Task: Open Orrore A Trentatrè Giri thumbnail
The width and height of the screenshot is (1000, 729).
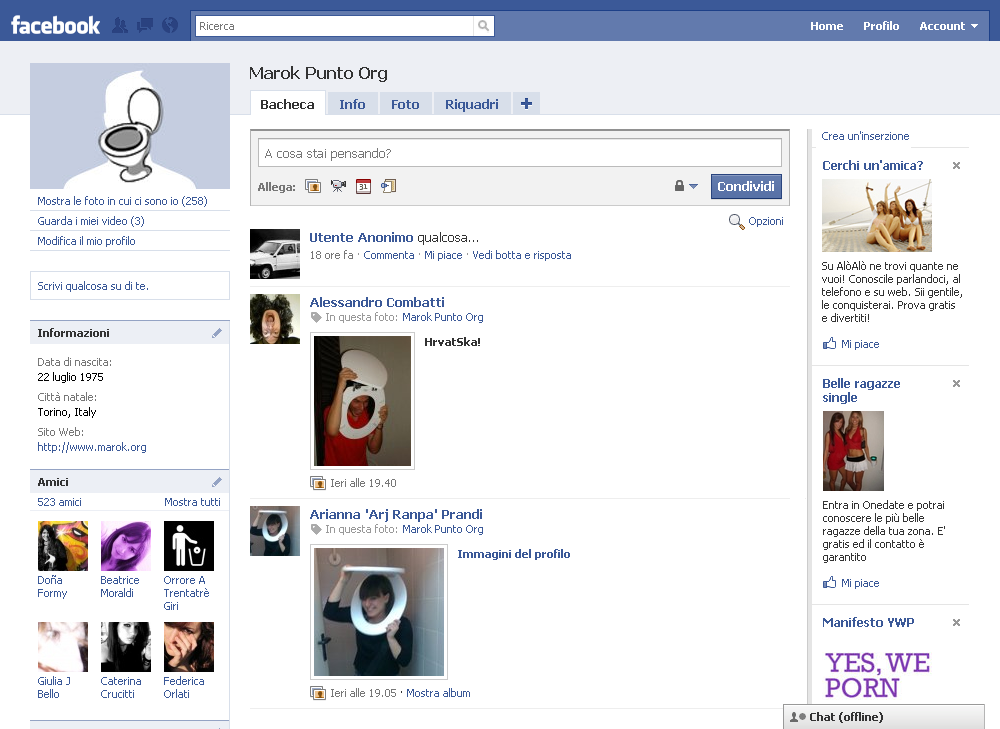Action: pos(189,546)
